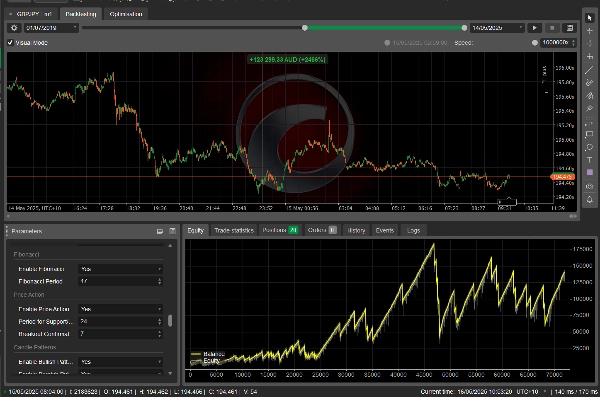600x397 pixels.
Task: Toggle the Visual Mode checkbox
Action: click(10, 42)
